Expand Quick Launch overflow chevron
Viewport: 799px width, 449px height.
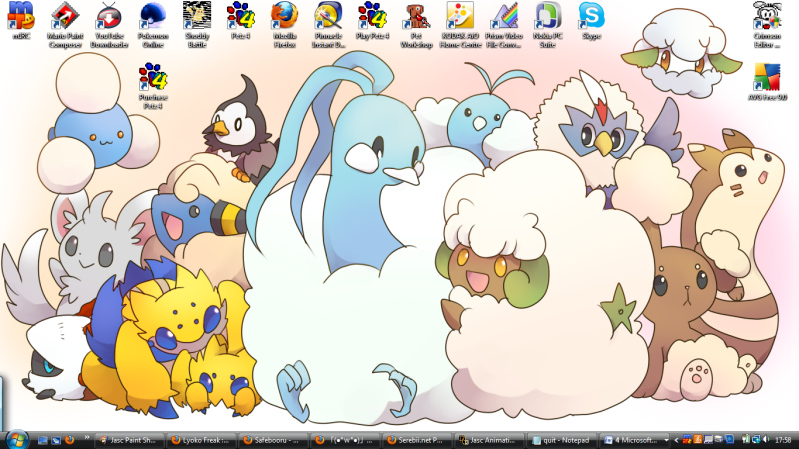(x=87, y=437)
